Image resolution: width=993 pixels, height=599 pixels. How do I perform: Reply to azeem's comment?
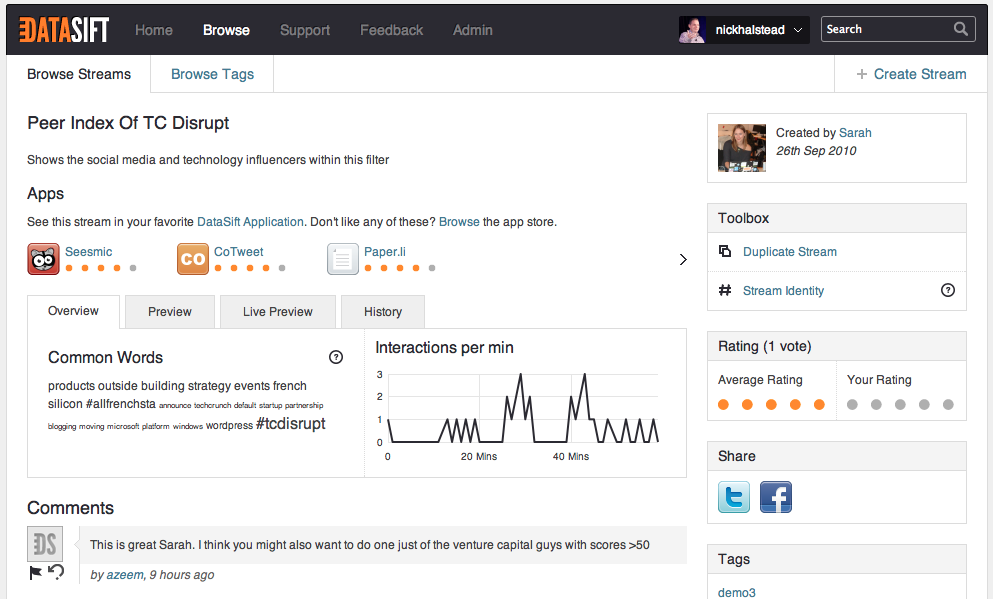pyautogui.click(x=55, y=573)
